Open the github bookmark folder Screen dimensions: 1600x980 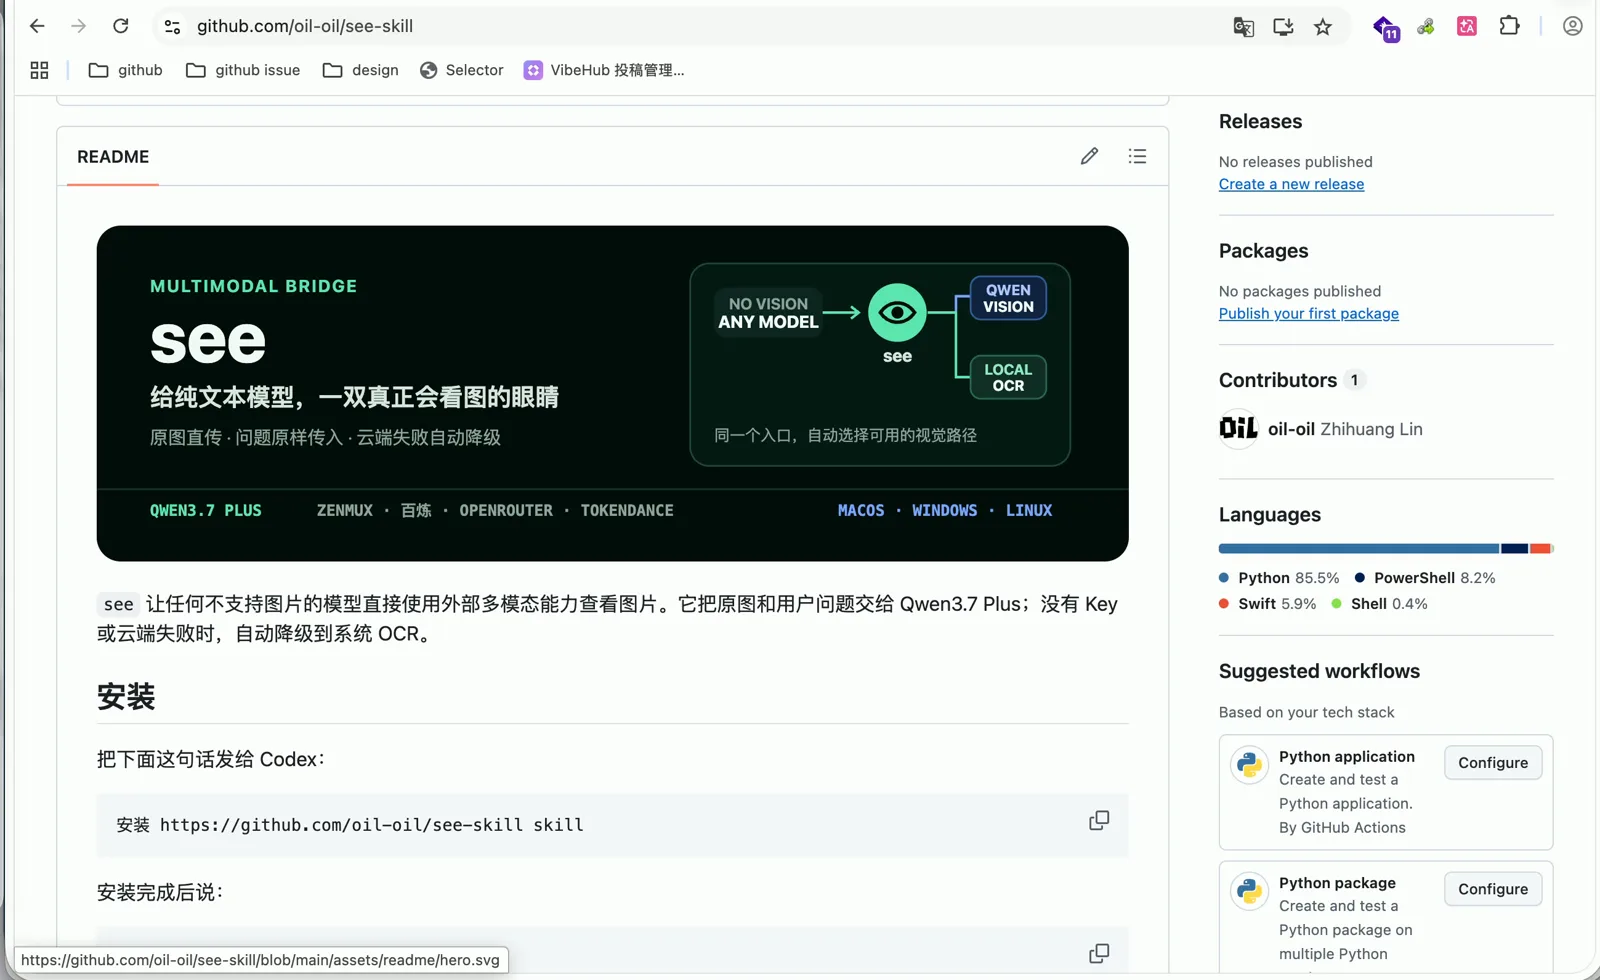pos(126,70)
